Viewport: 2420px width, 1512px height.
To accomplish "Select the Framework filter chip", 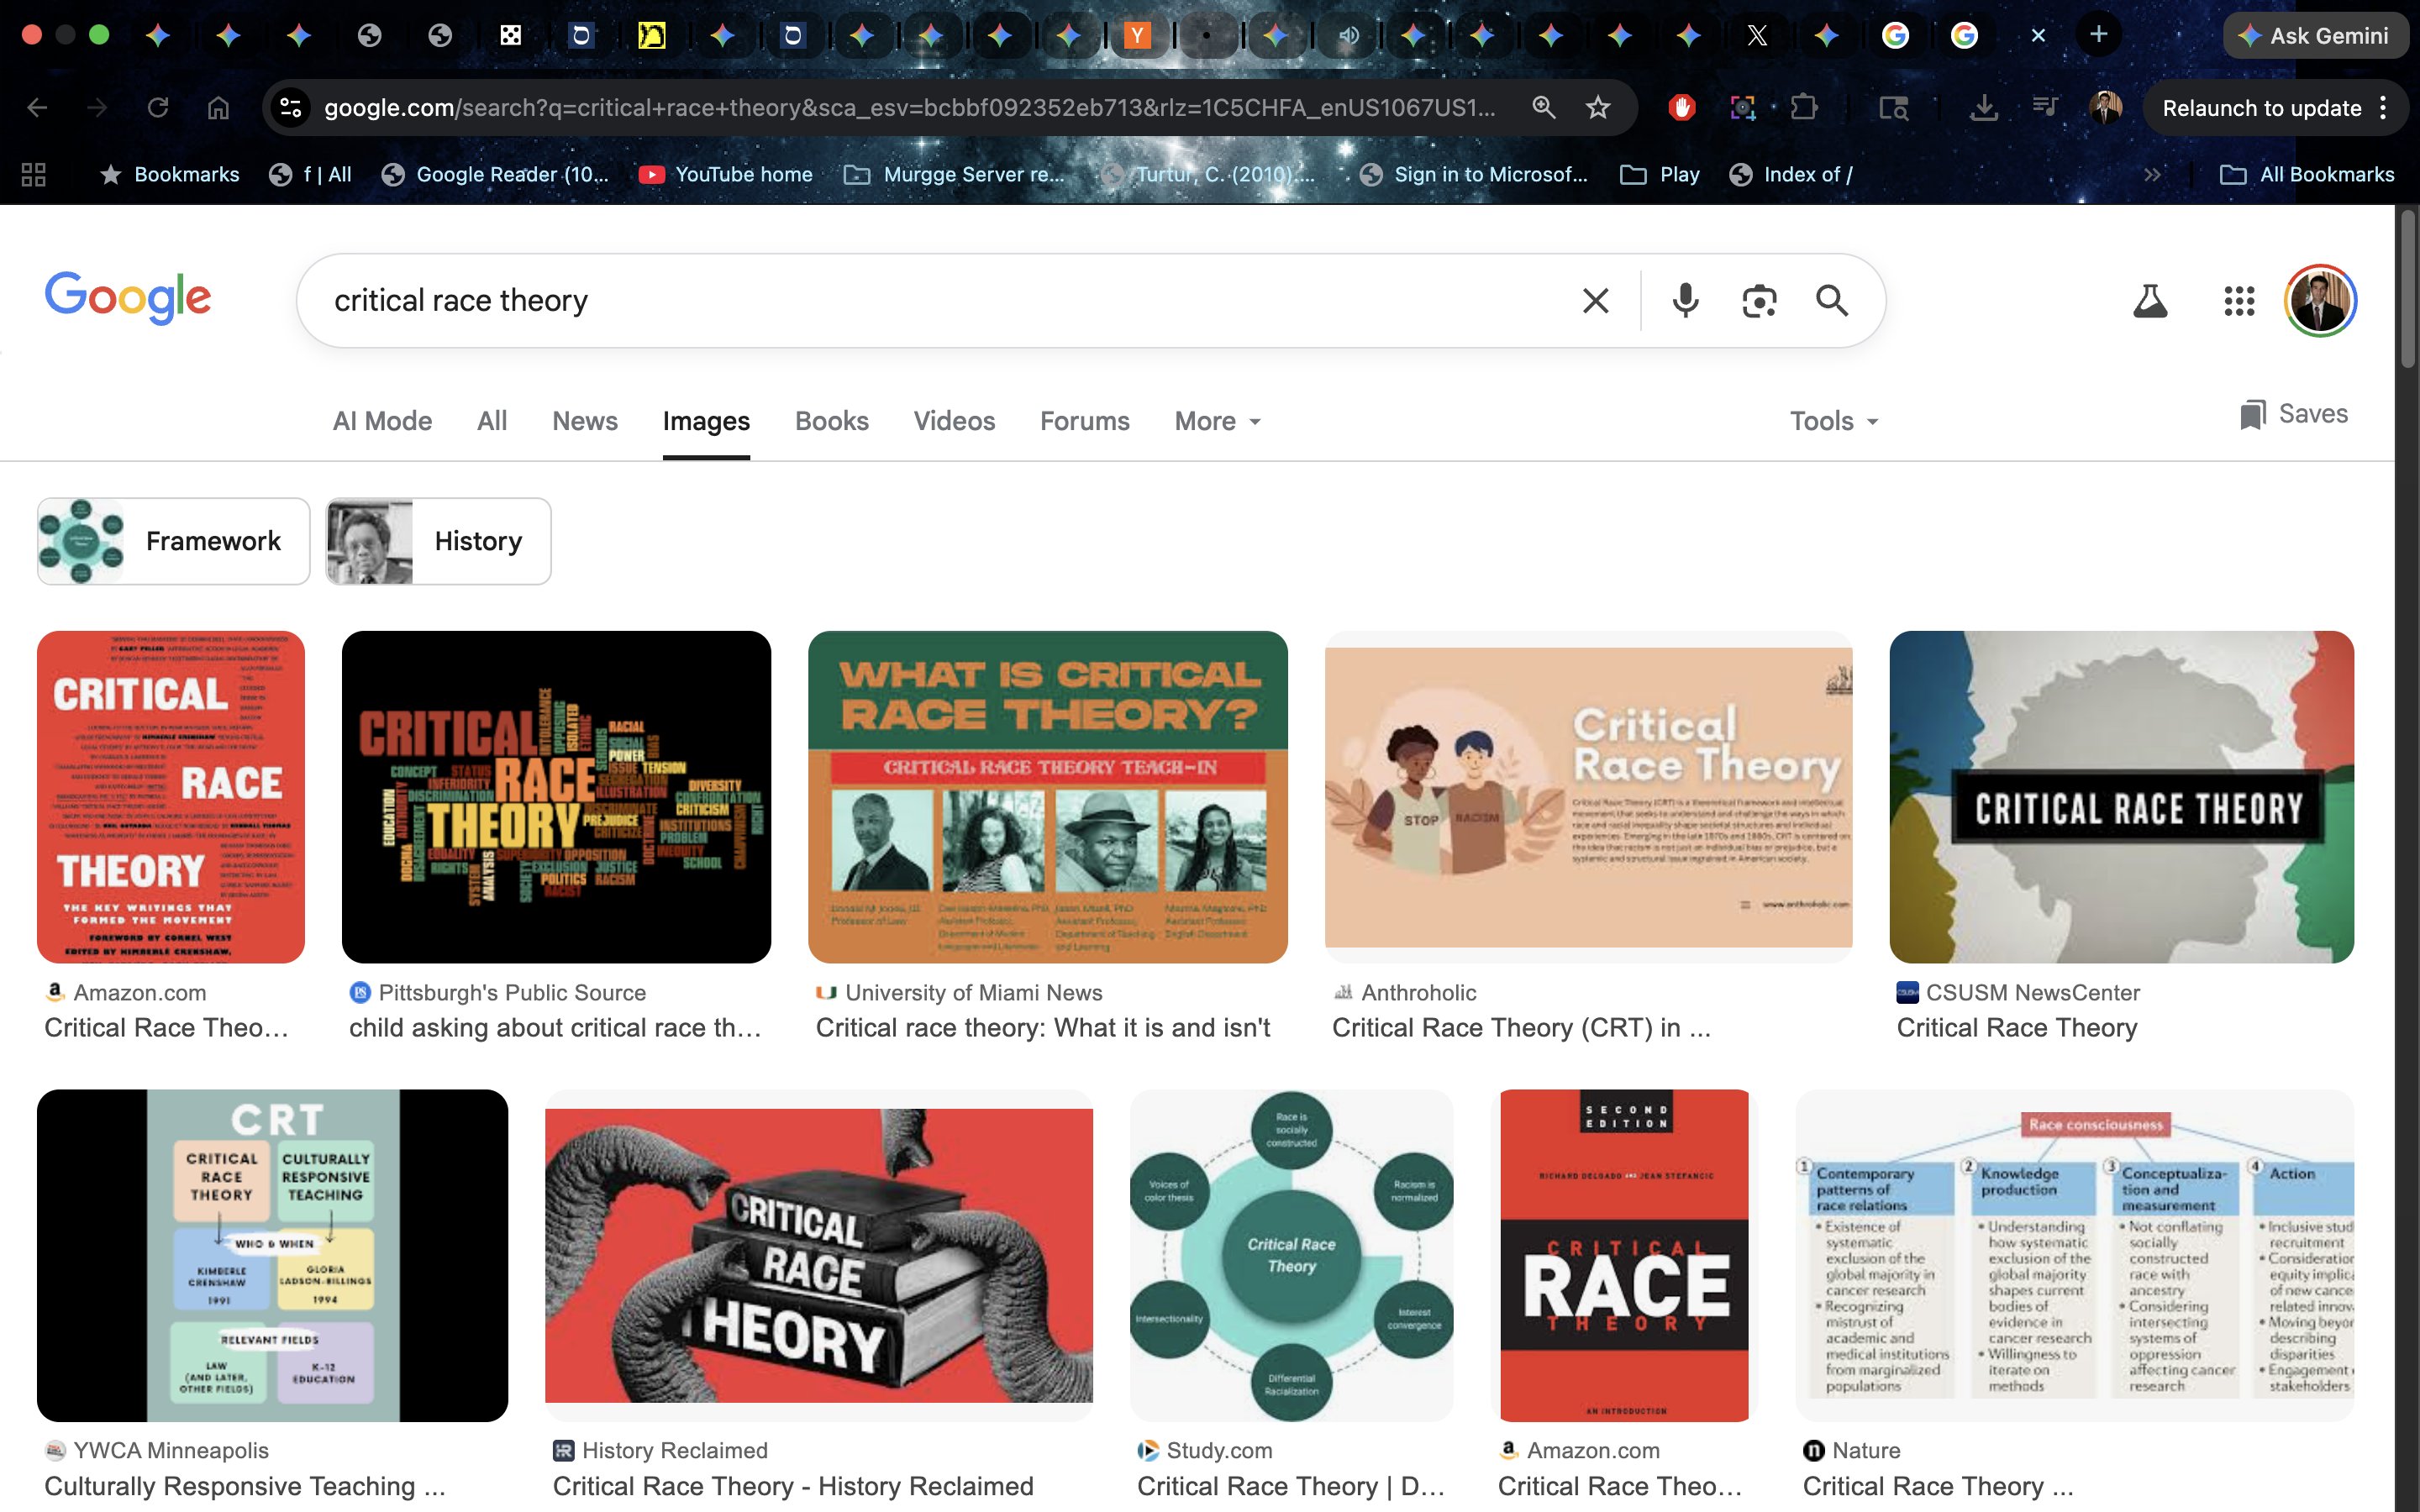I will tap(173, 541).
